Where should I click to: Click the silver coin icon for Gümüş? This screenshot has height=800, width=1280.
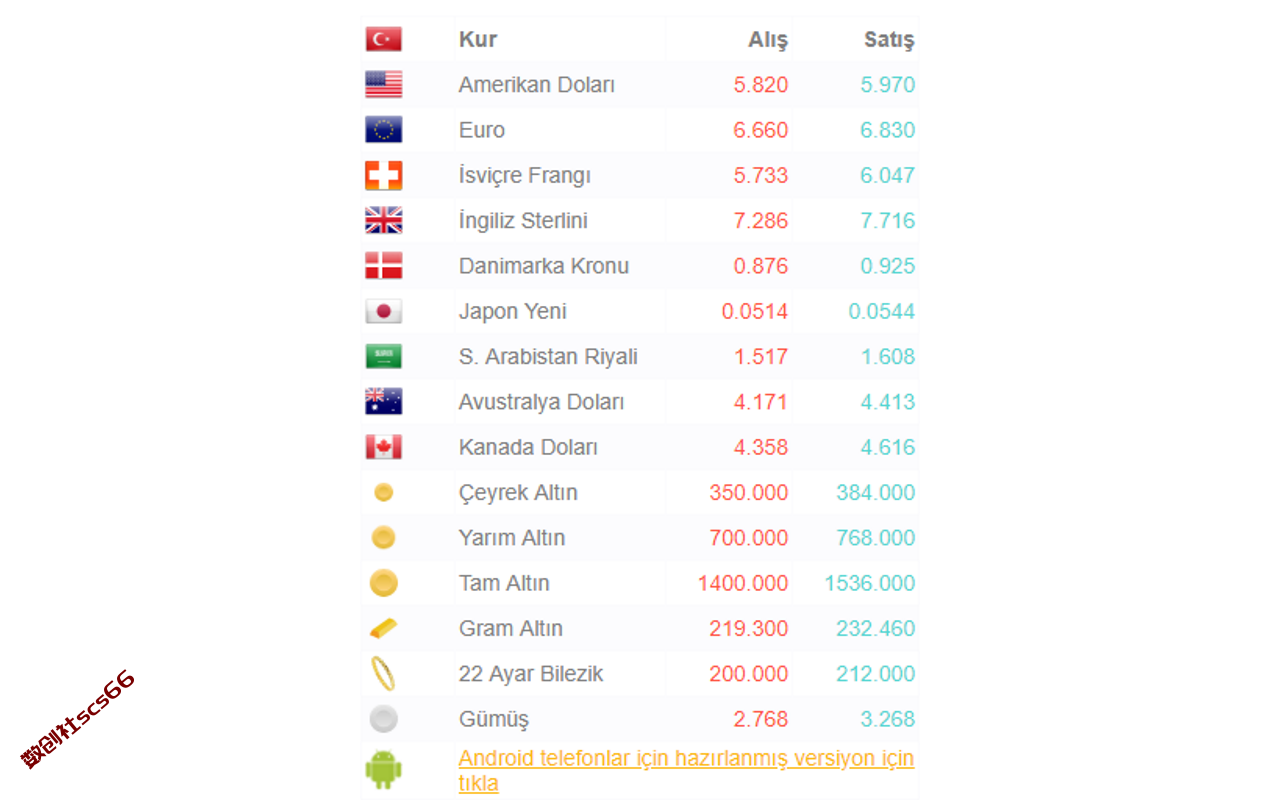[383, 719]
